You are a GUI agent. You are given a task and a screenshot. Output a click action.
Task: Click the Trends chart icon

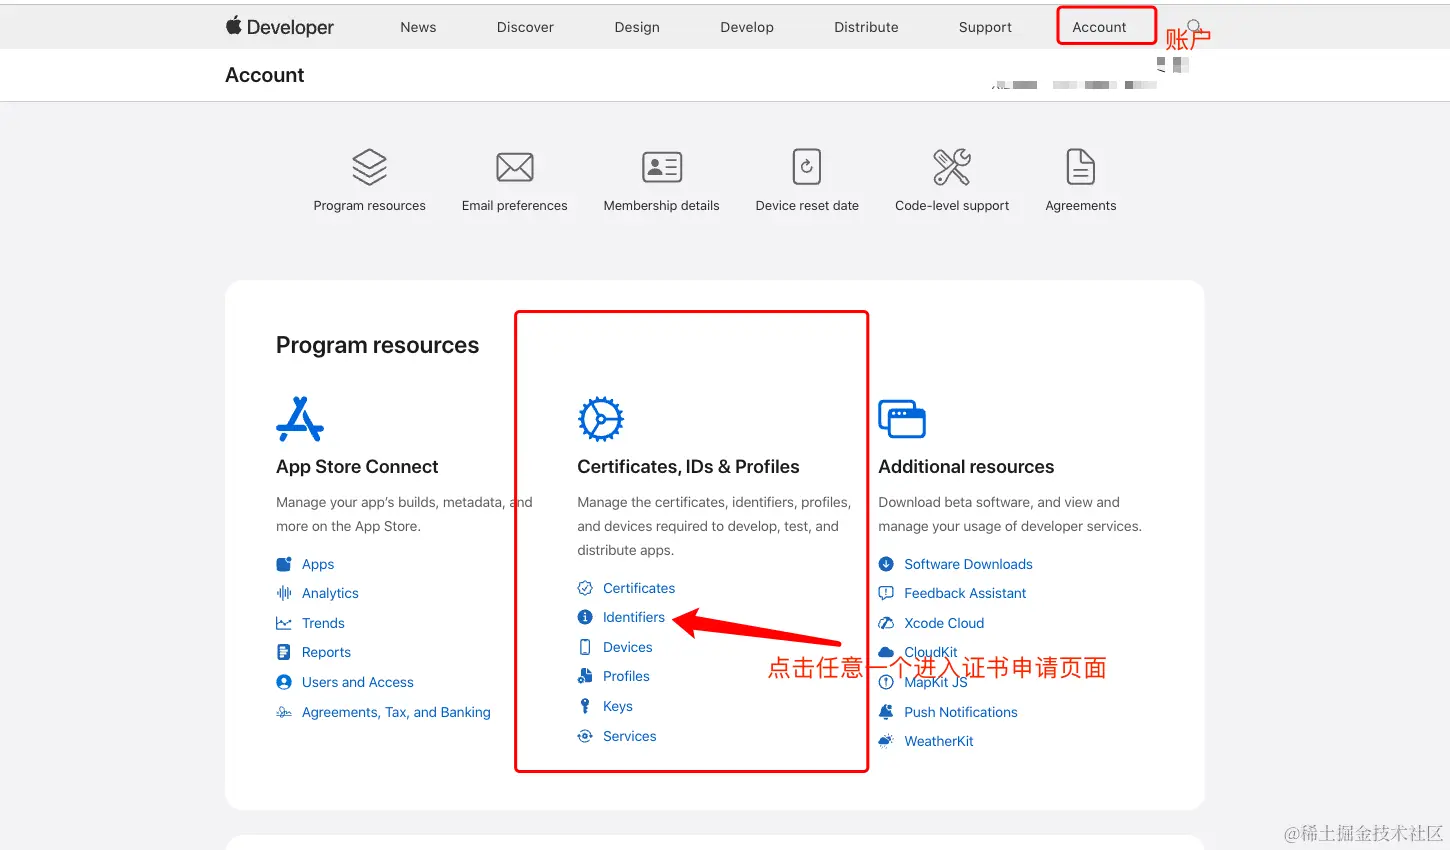coord(284,623)
